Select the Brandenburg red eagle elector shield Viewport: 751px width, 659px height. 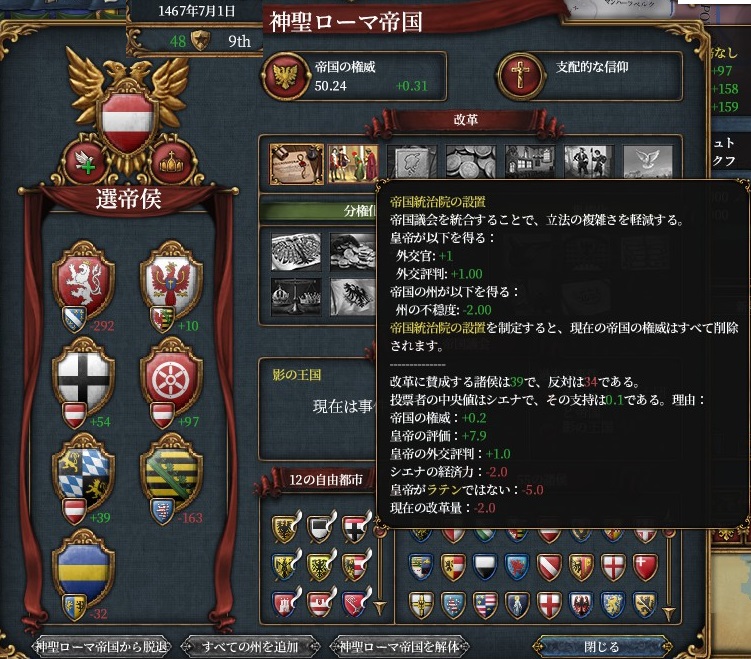click(x=171, y=278)
